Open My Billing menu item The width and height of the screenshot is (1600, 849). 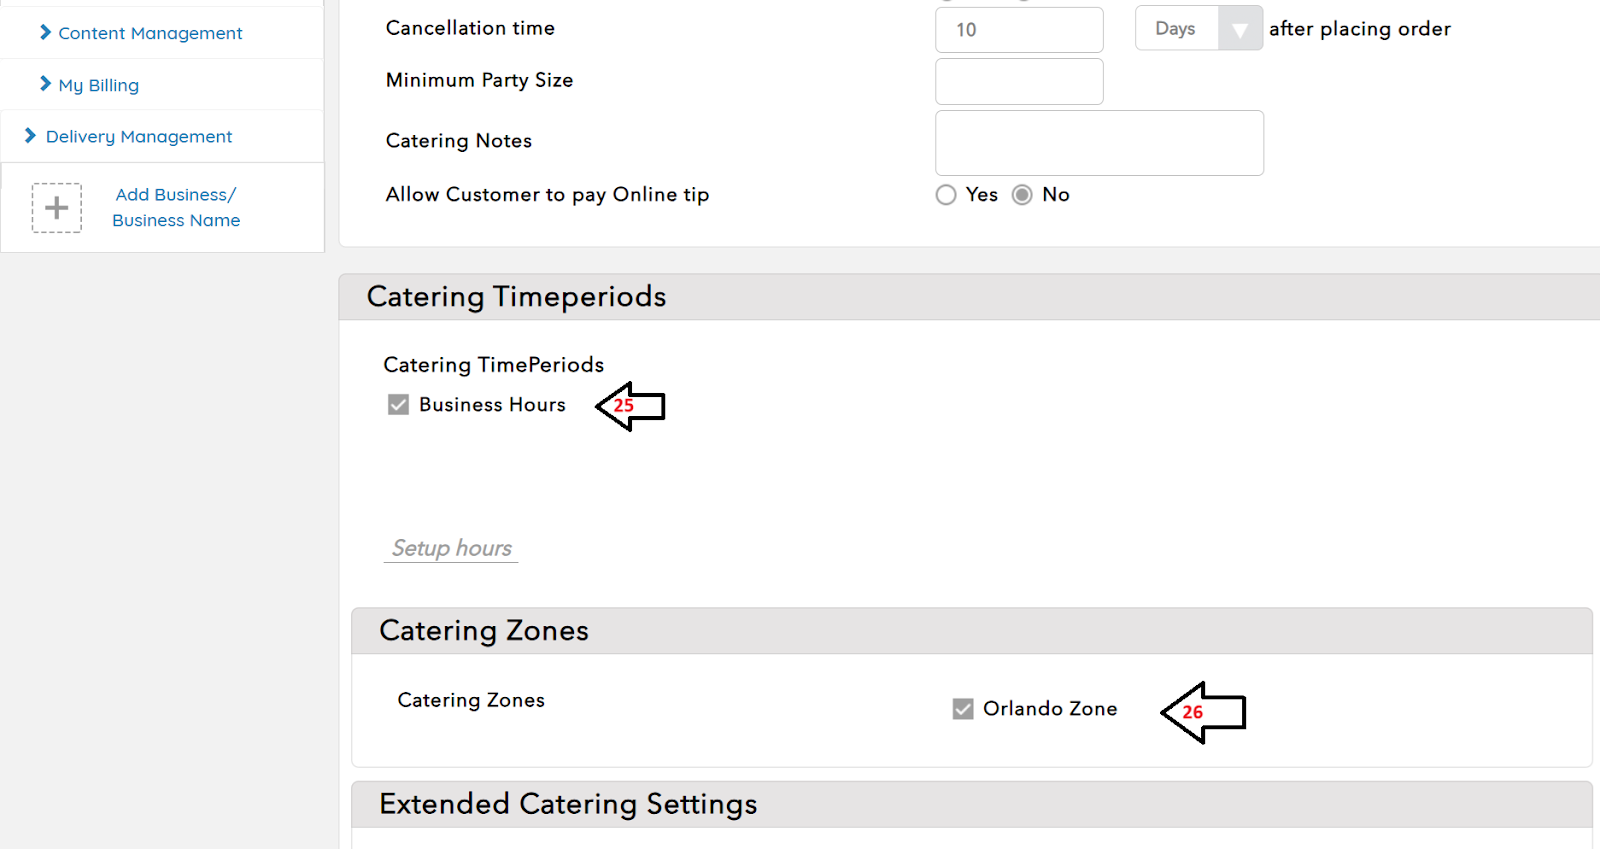98,85
